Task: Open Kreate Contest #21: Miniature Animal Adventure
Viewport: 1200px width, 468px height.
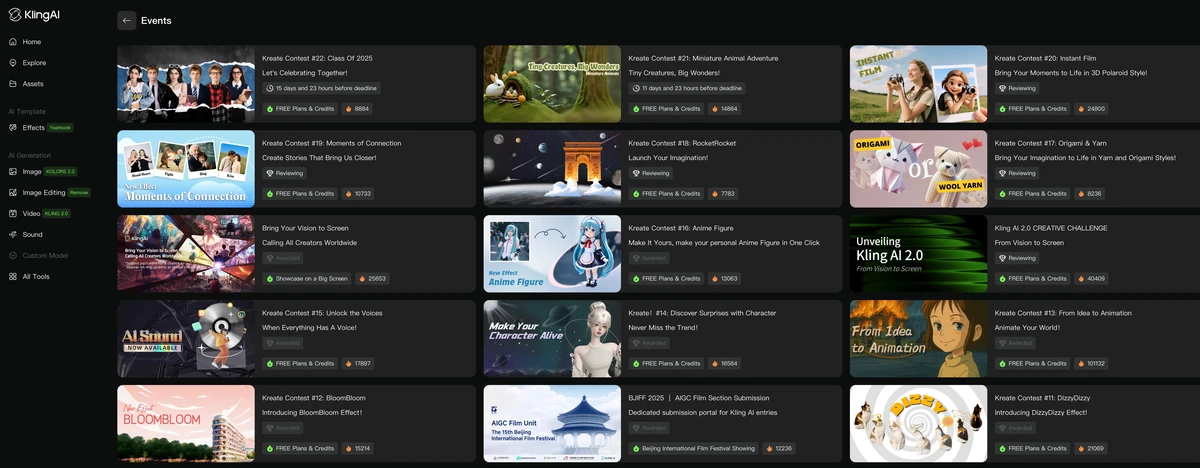Action: [703, 58]
